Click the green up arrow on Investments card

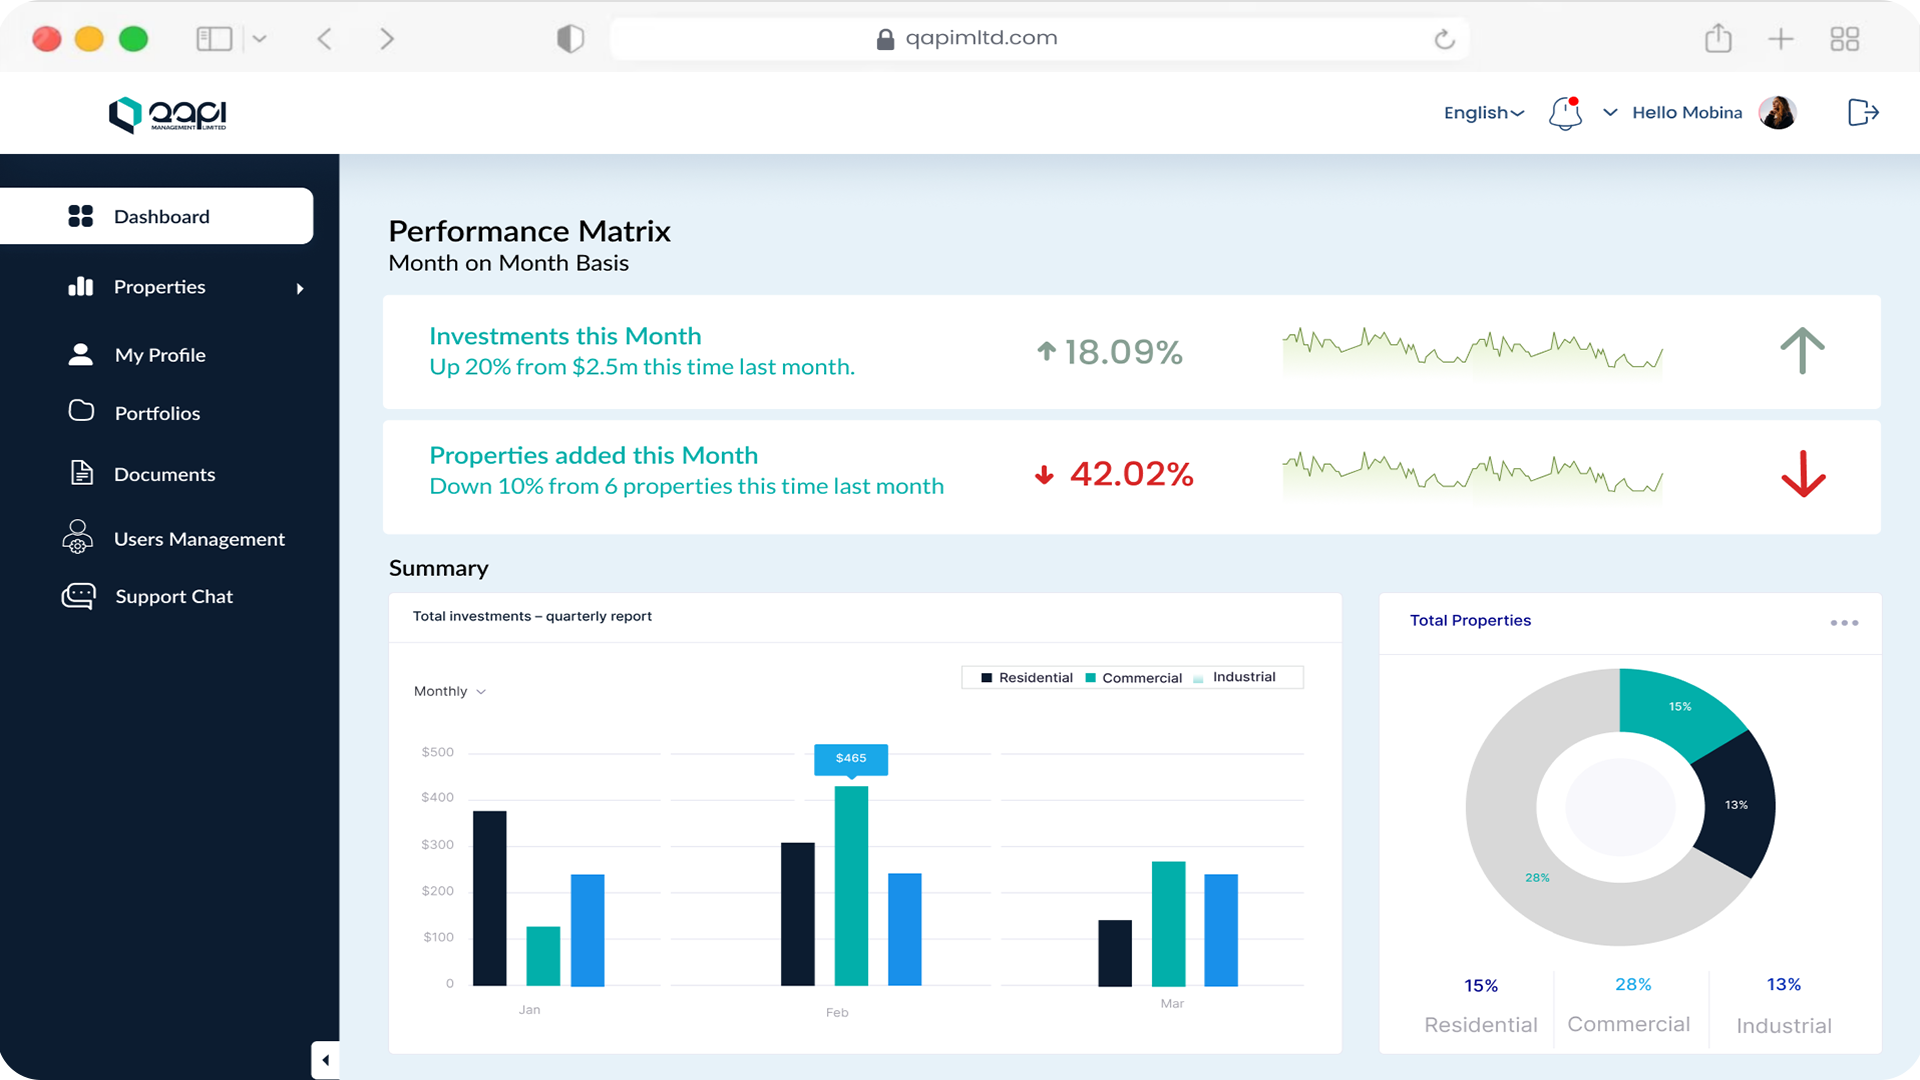pyautogui.click(x=1802, y=351)
